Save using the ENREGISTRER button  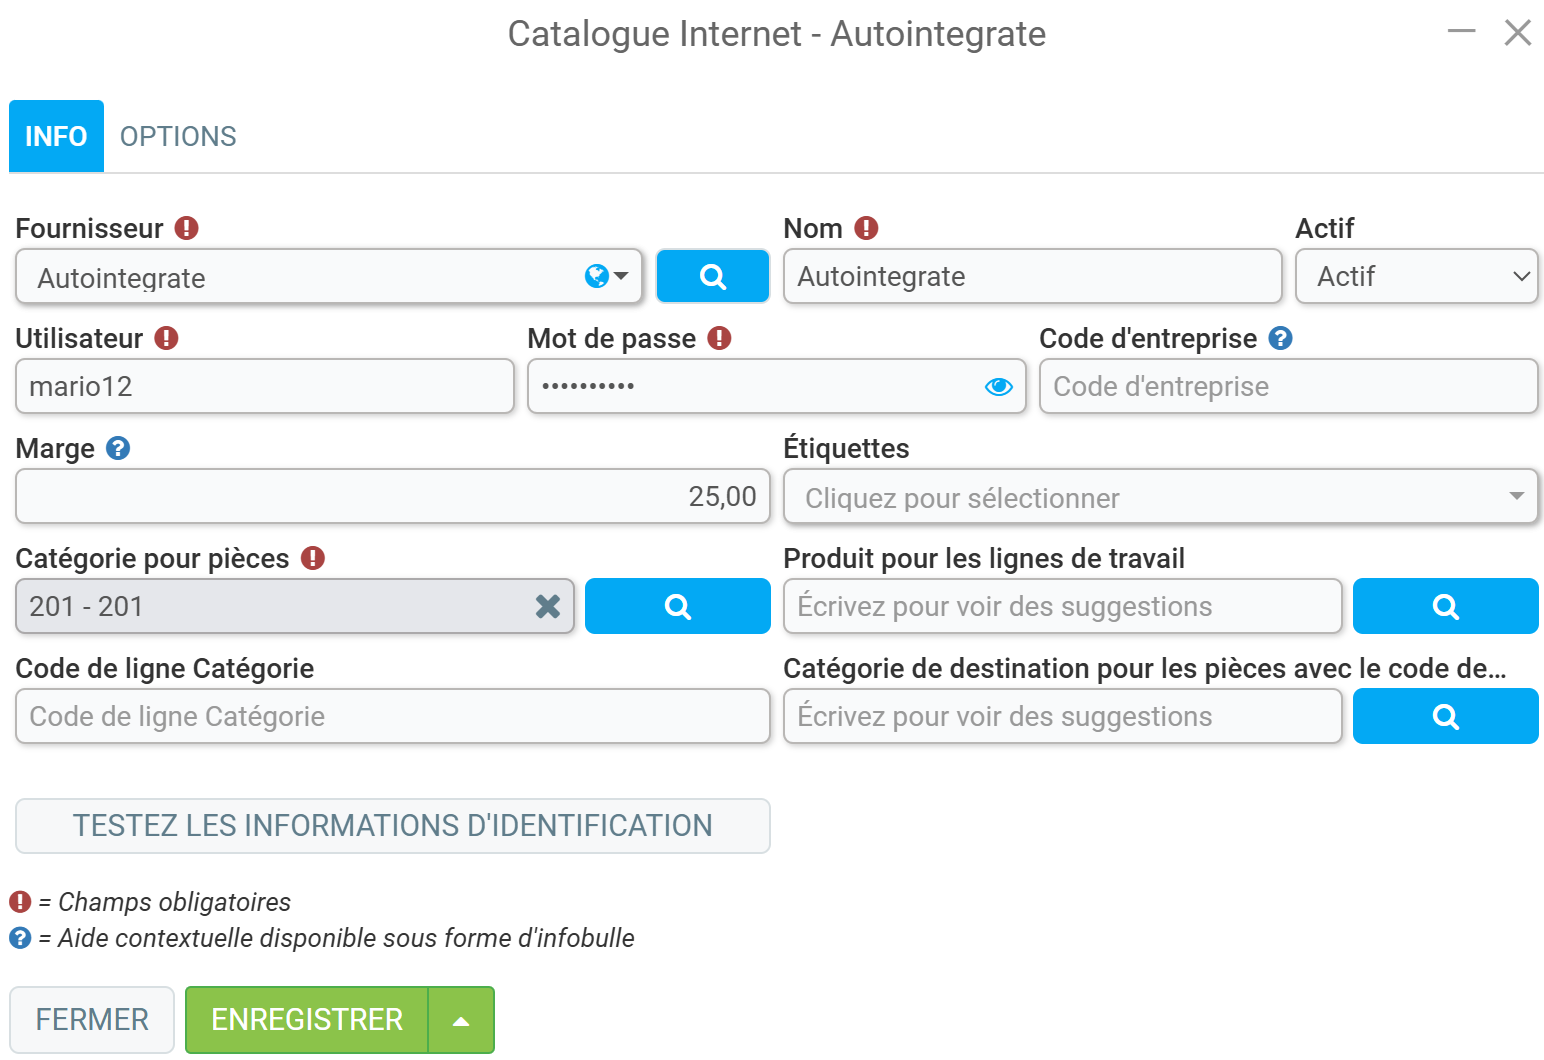tap(307, 1020)
